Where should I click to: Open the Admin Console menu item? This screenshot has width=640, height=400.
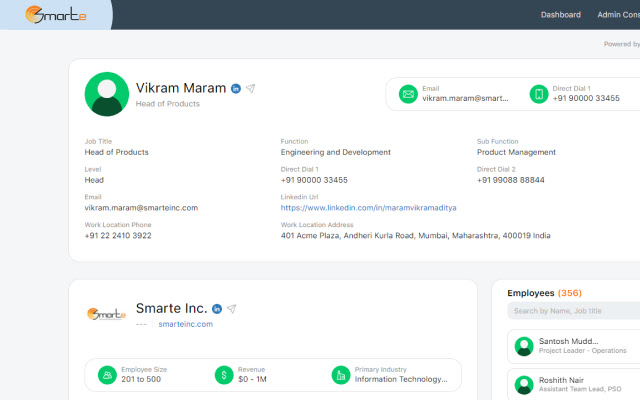click(618, 15)
